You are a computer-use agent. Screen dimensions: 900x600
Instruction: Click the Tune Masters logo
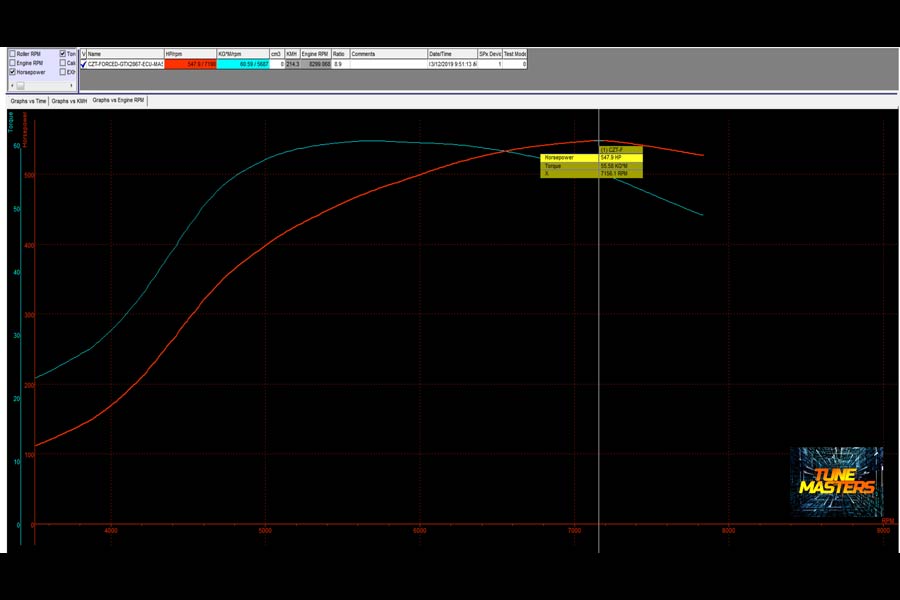(x=836, y=482)
